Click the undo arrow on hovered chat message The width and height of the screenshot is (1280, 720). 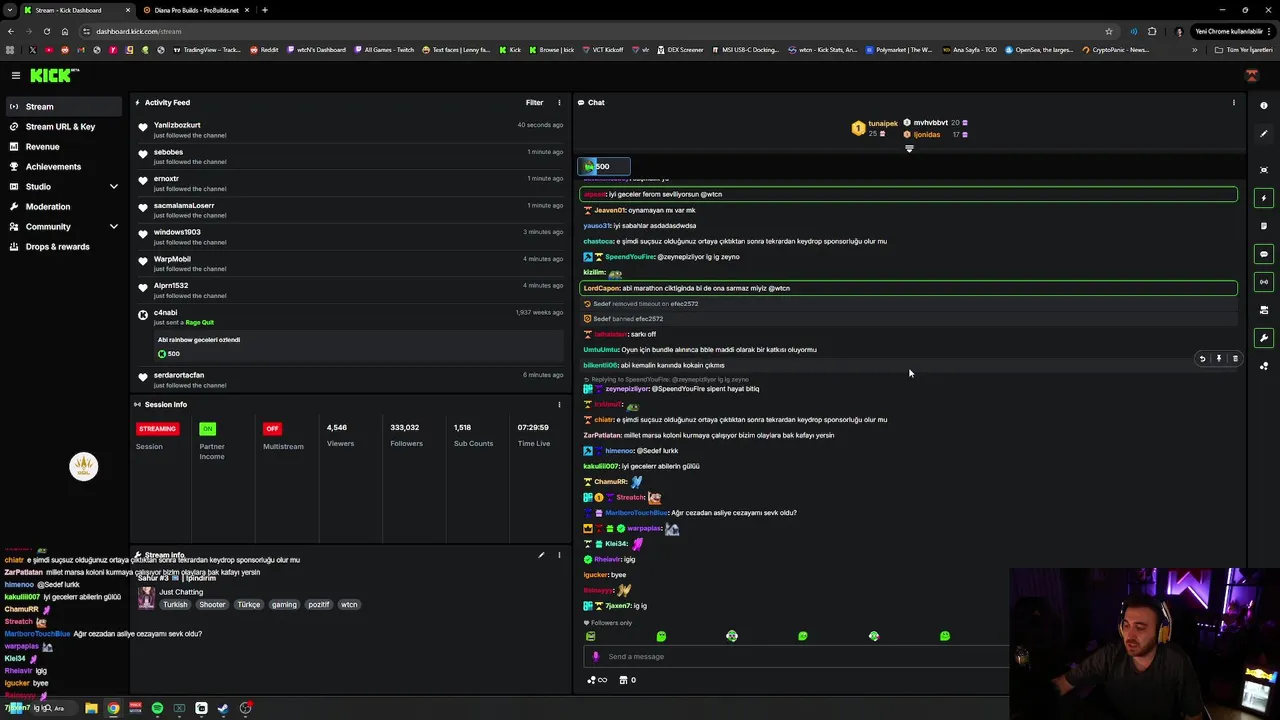1202,358
